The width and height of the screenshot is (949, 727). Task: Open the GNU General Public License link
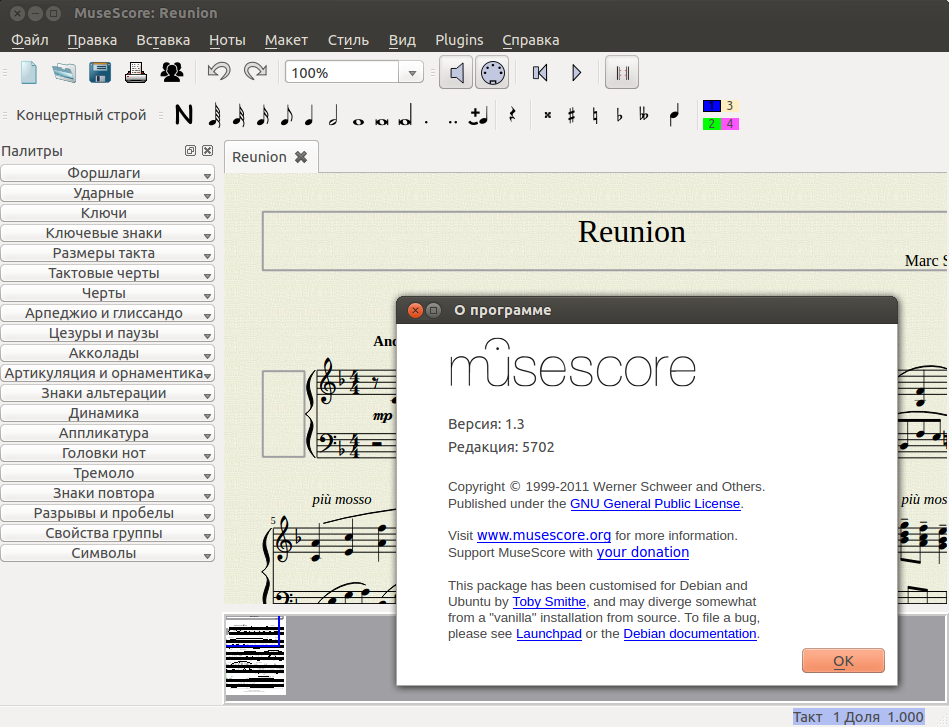(x=655, y=504)
